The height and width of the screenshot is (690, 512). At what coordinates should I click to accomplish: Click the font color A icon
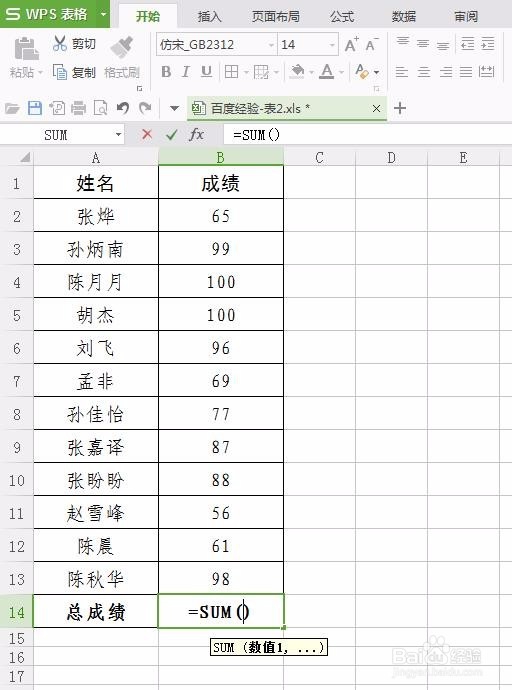point(326,71)
